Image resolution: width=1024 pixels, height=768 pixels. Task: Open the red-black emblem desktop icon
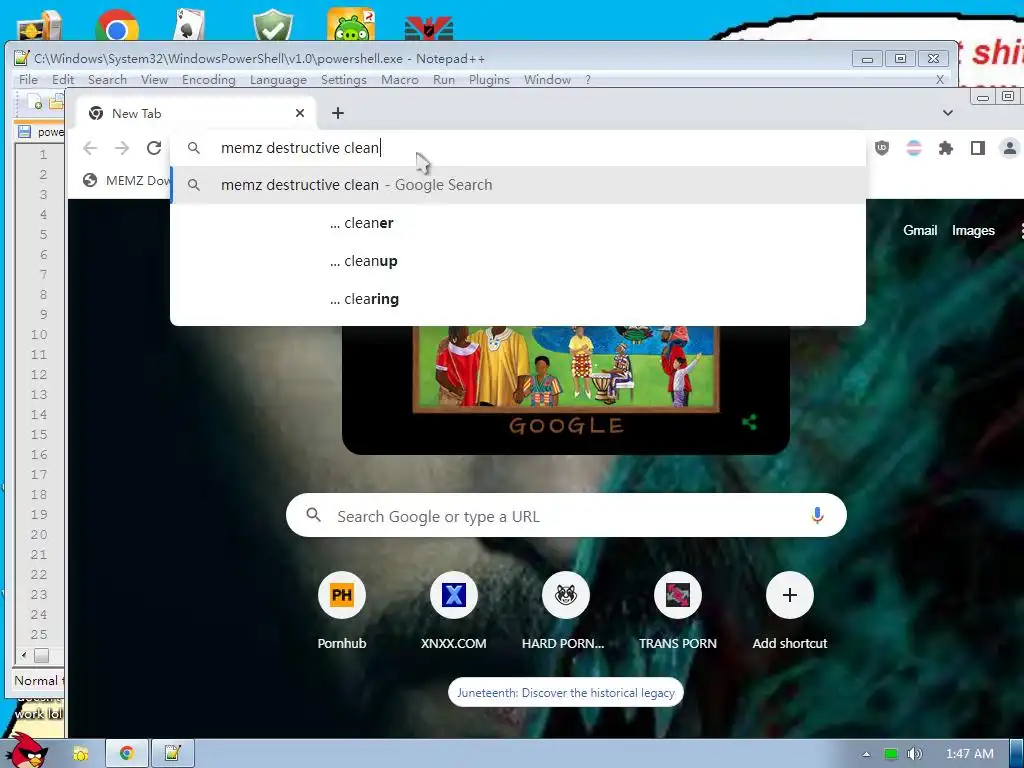point(429,27)
